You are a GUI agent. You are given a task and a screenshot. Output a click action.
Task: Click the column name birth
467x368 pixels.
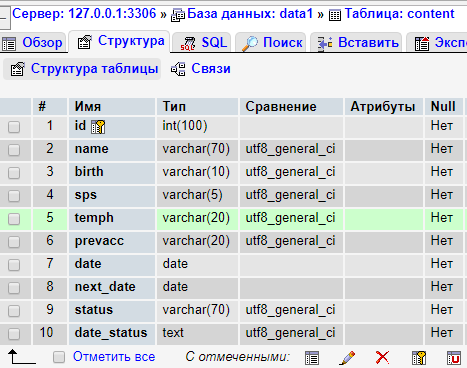(89, 172)
